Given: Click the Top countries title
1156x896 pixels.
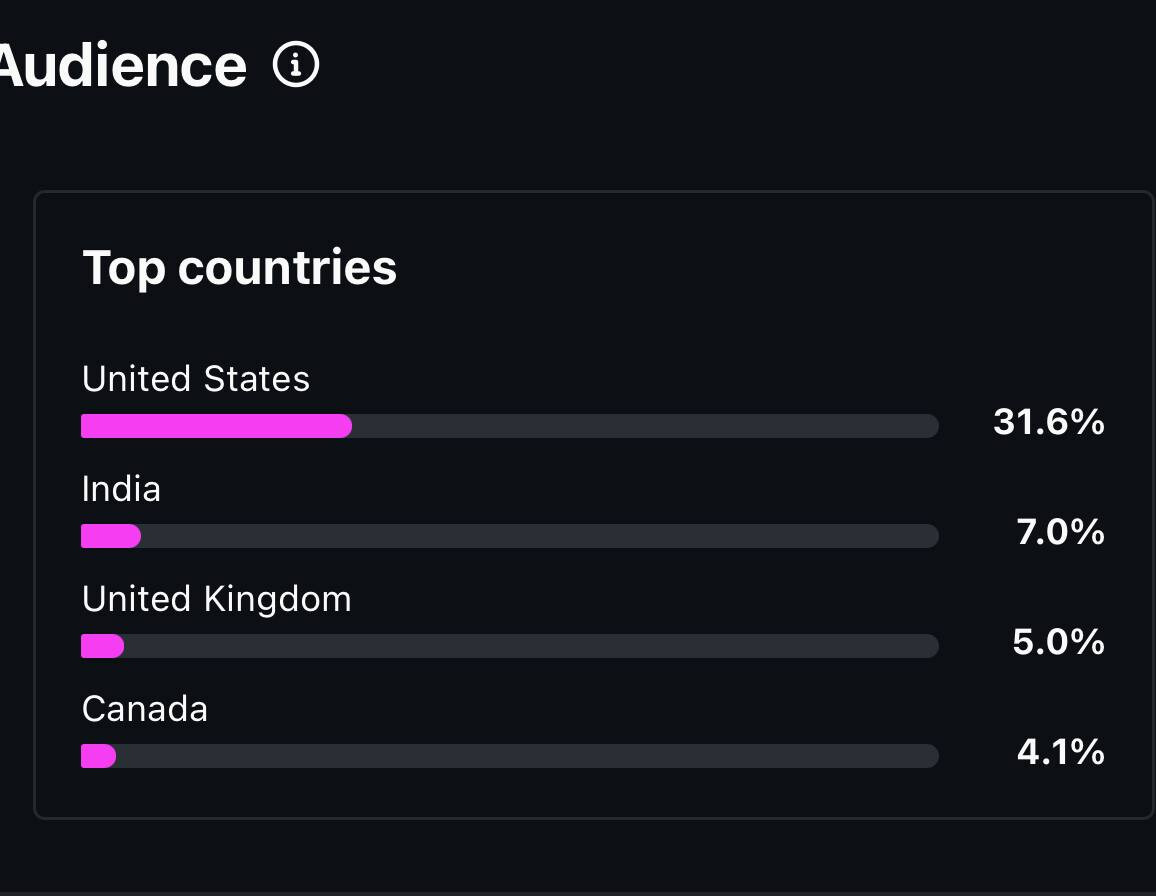Looking at the screenshot, I should click(x=240, y=268).
